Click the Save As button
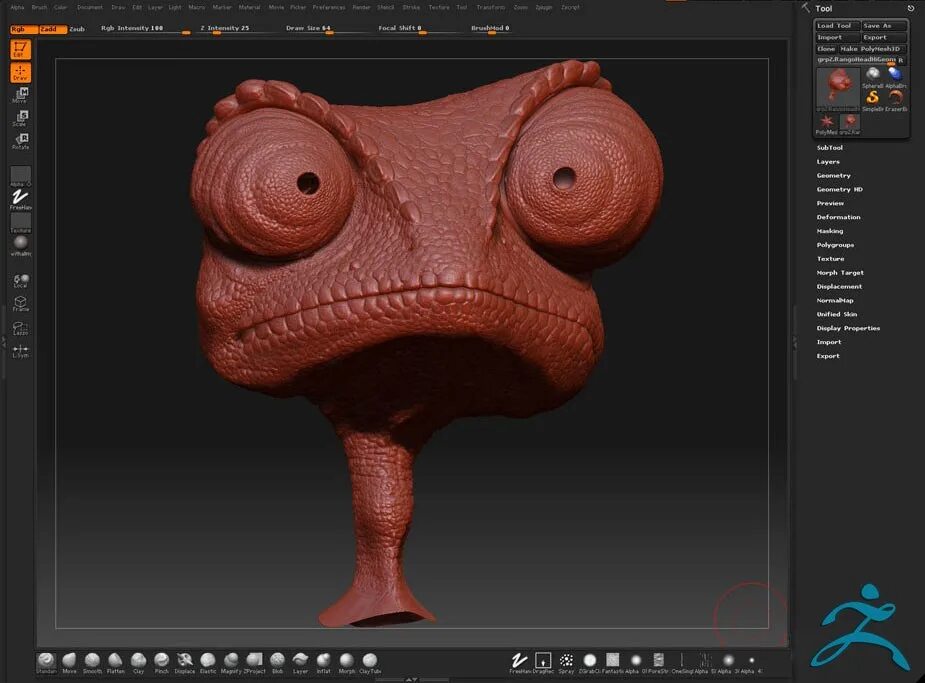 point(884,25)
